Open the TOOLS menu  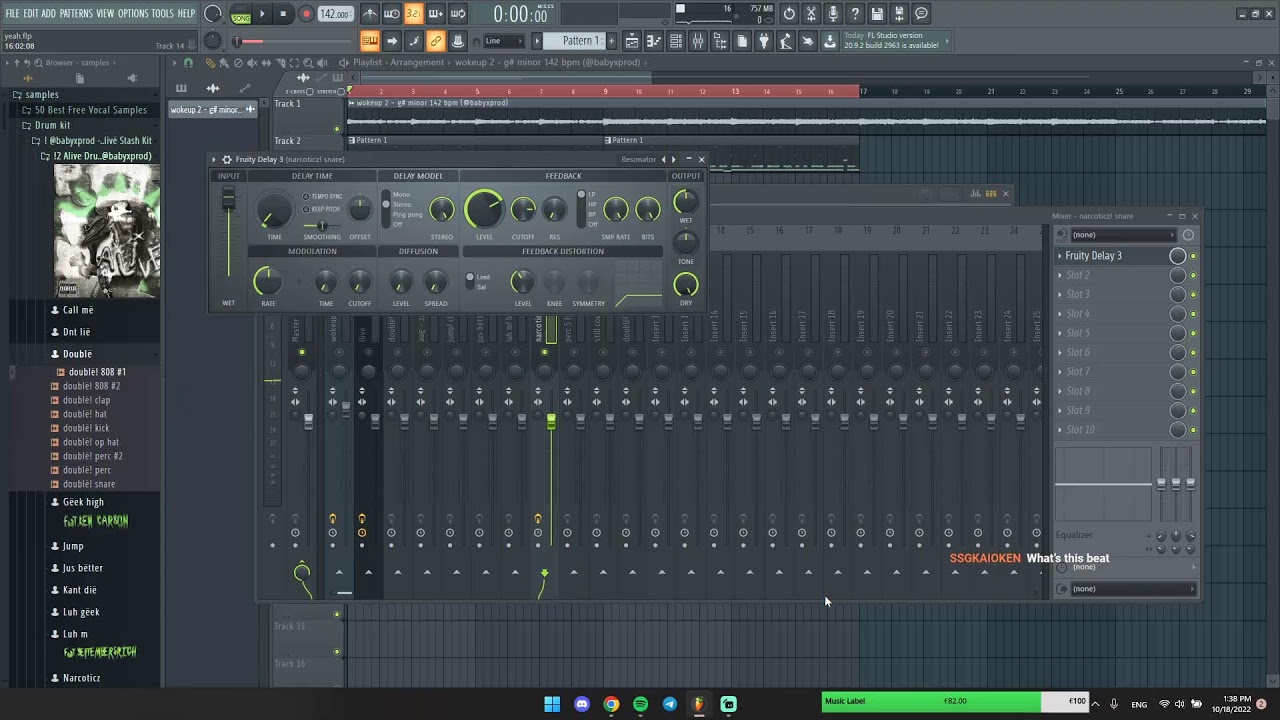163,13
